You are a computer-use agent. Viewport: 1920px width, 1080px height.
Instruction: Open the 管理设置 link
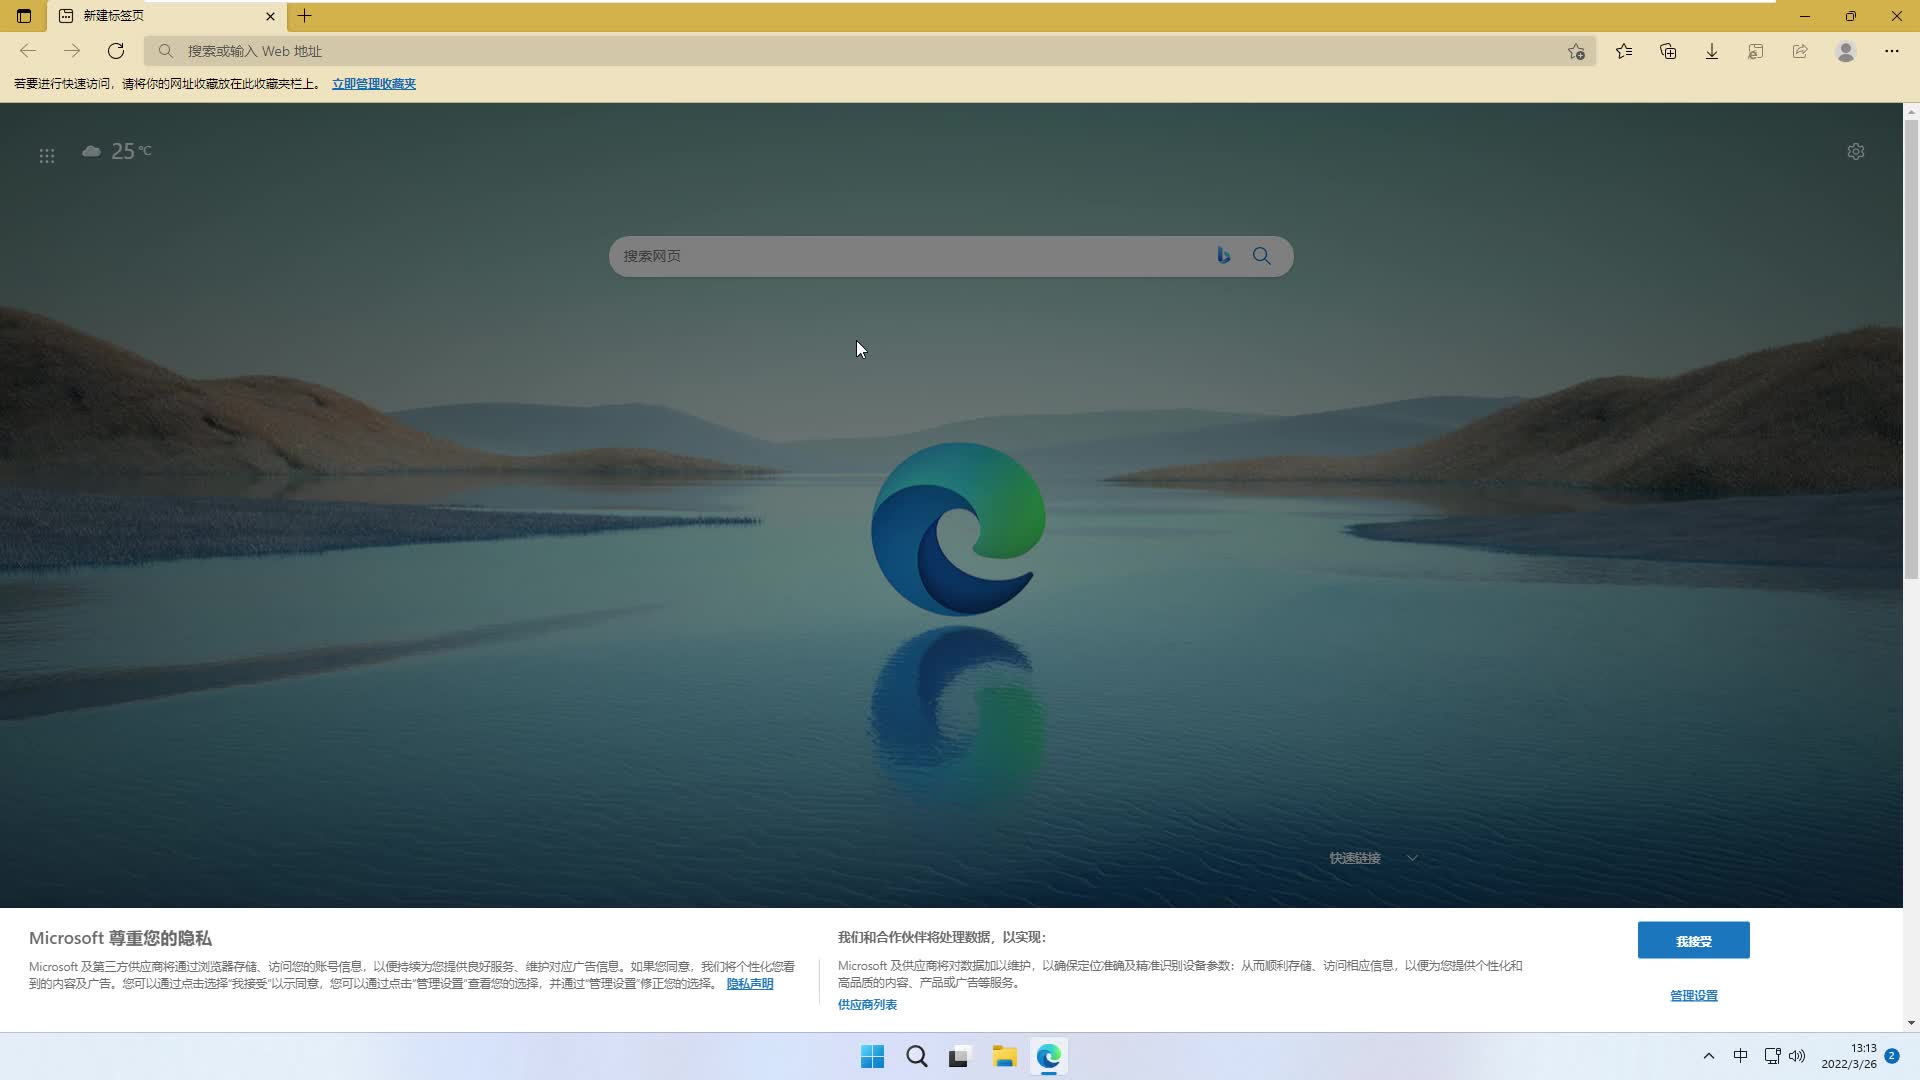point(1694,996)
